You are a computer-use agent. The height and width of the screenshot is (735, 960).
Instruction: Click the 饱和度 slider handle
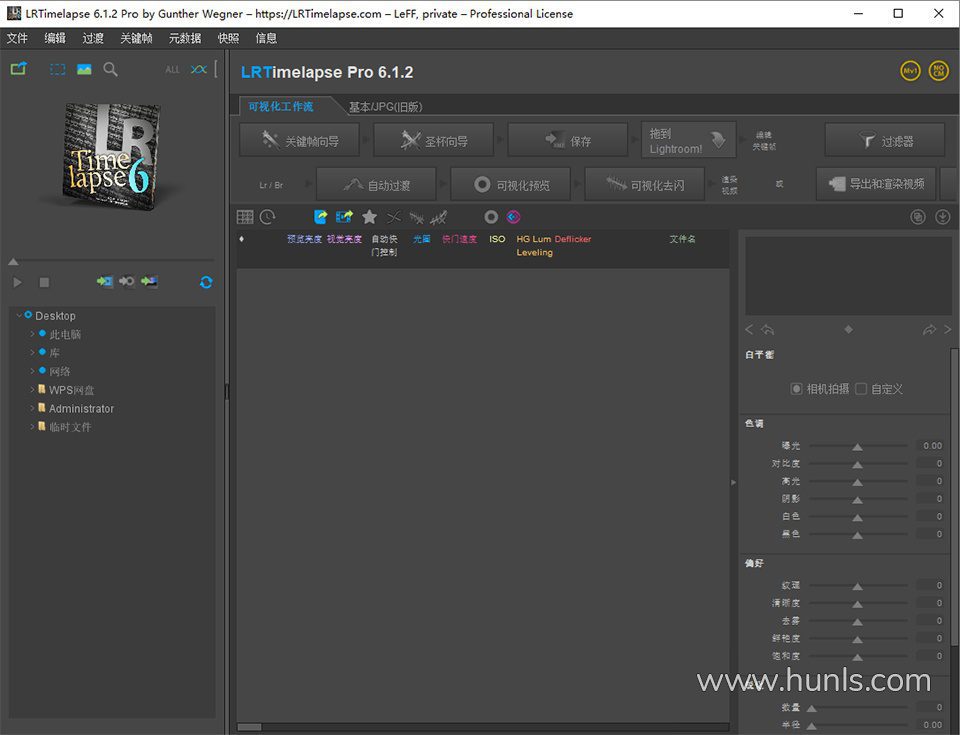(x=858, y=657)
